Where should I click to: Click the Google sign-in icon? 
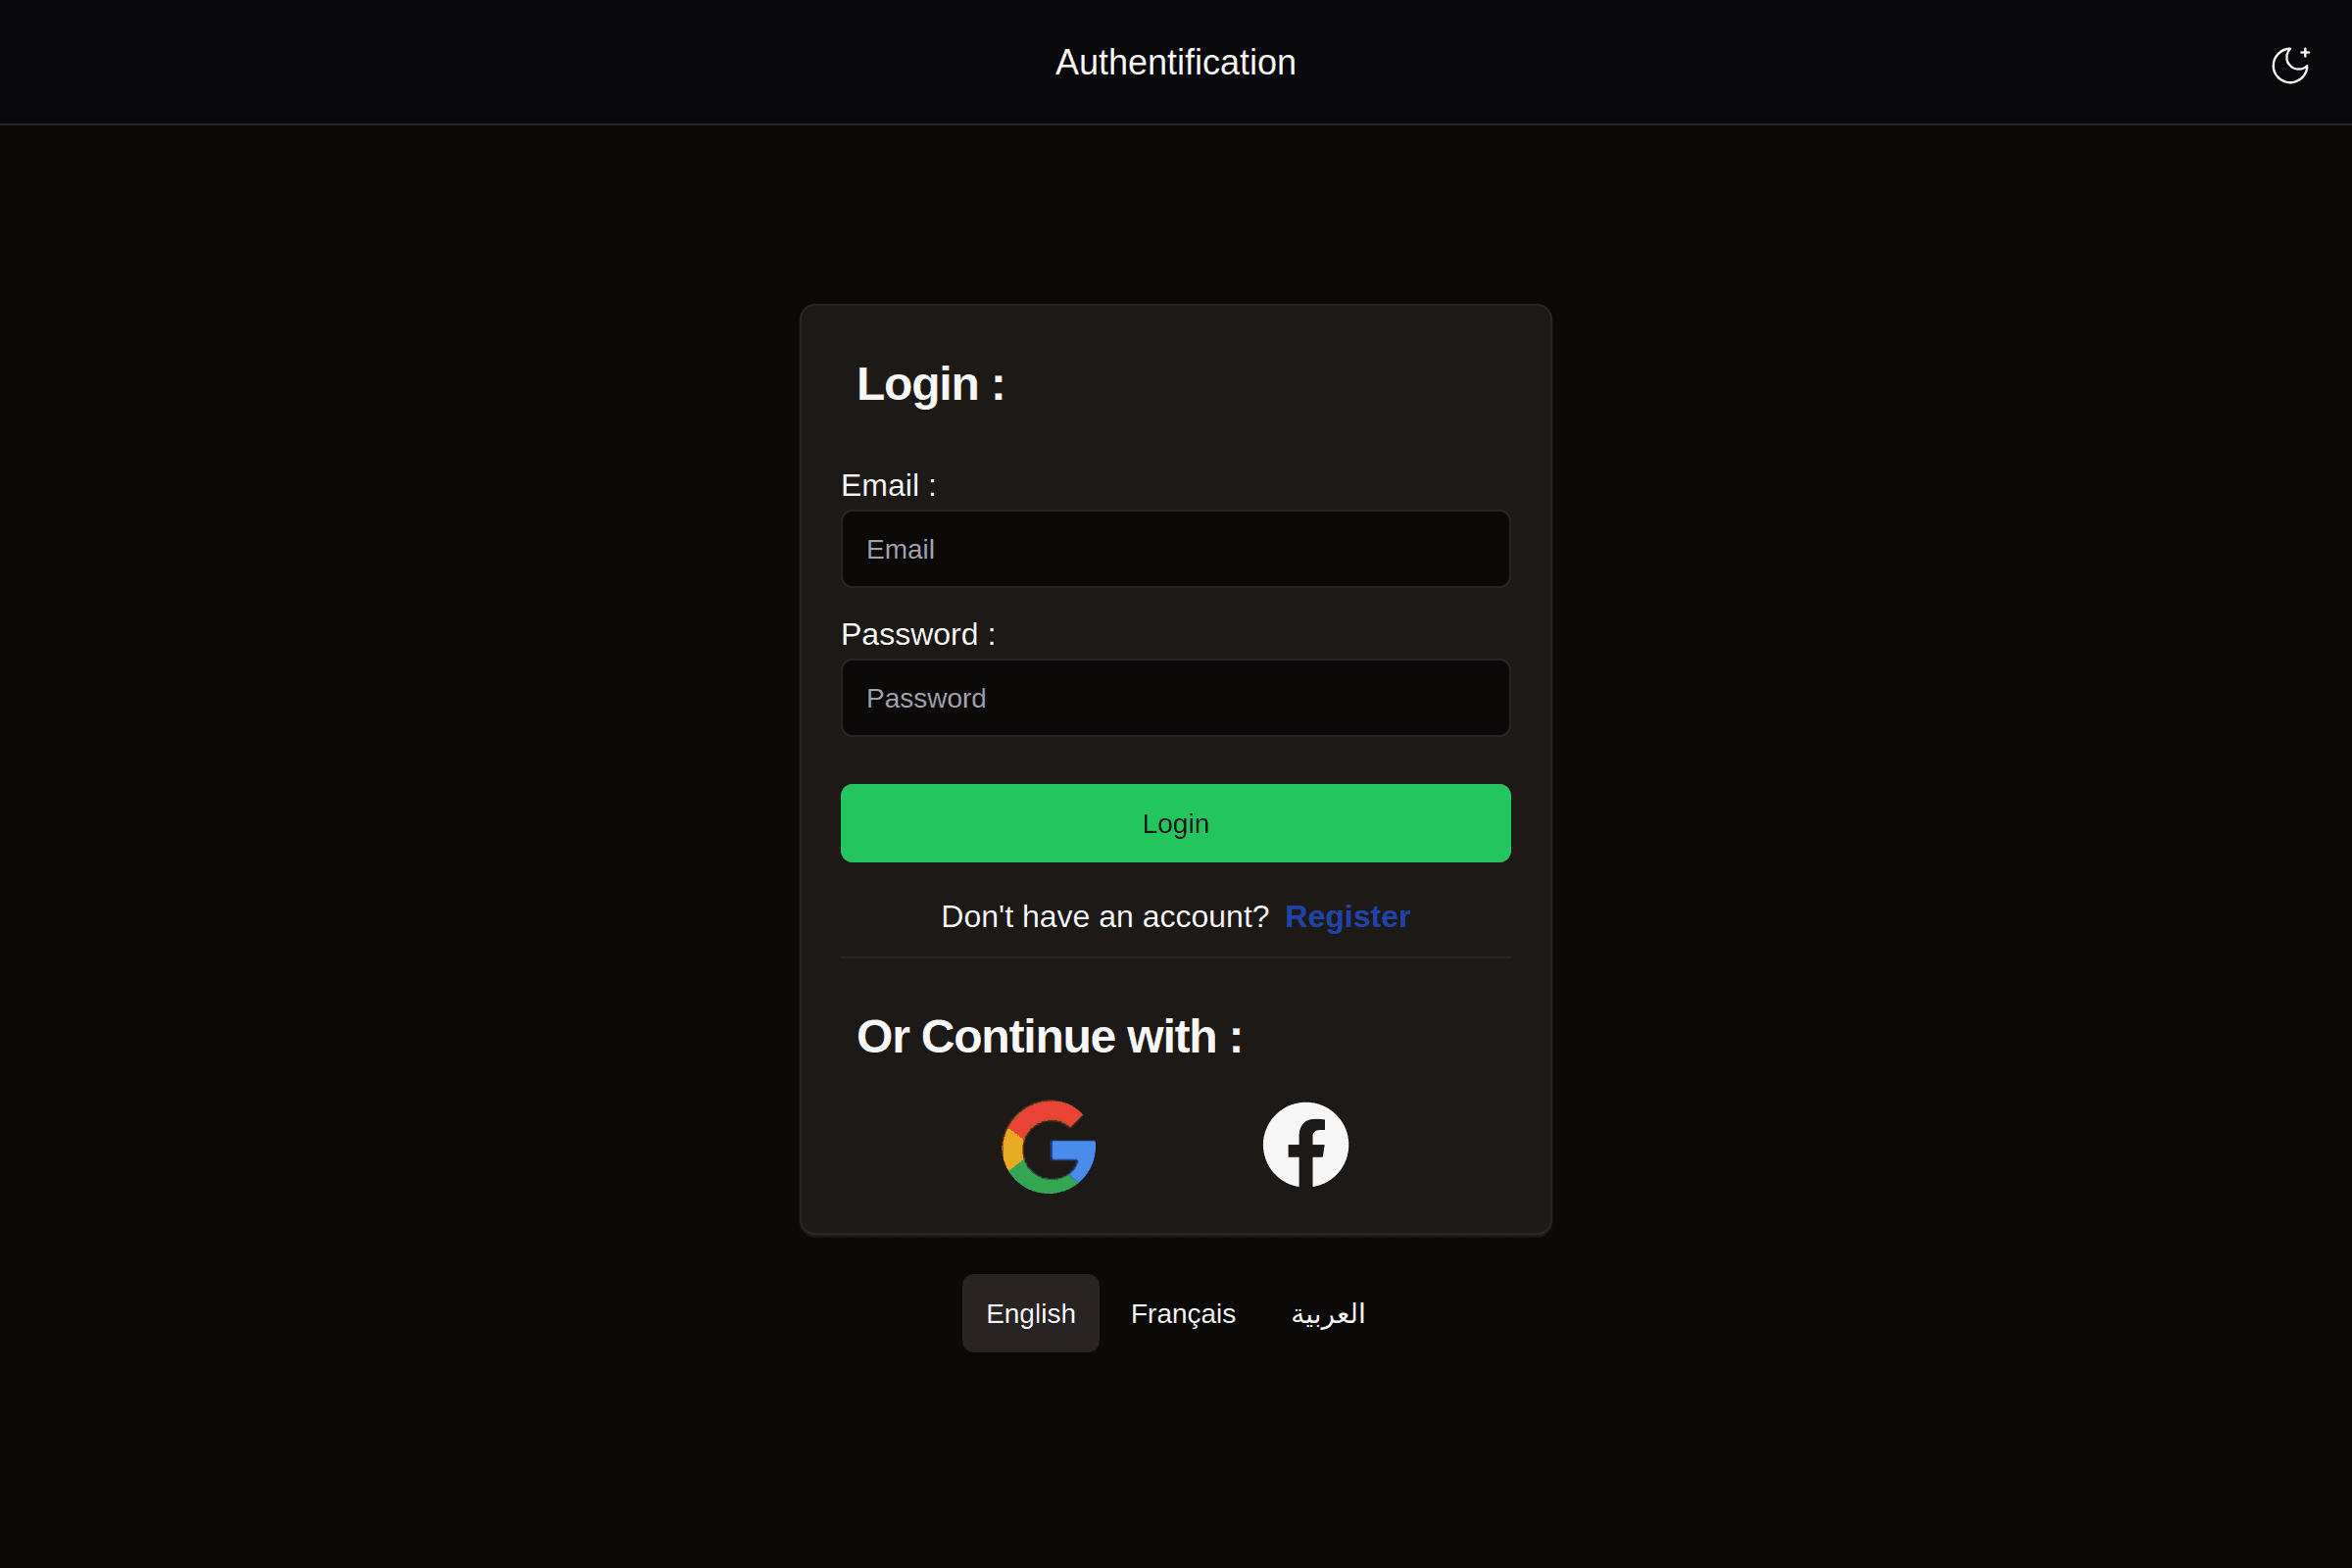tap(1047, 1145)
